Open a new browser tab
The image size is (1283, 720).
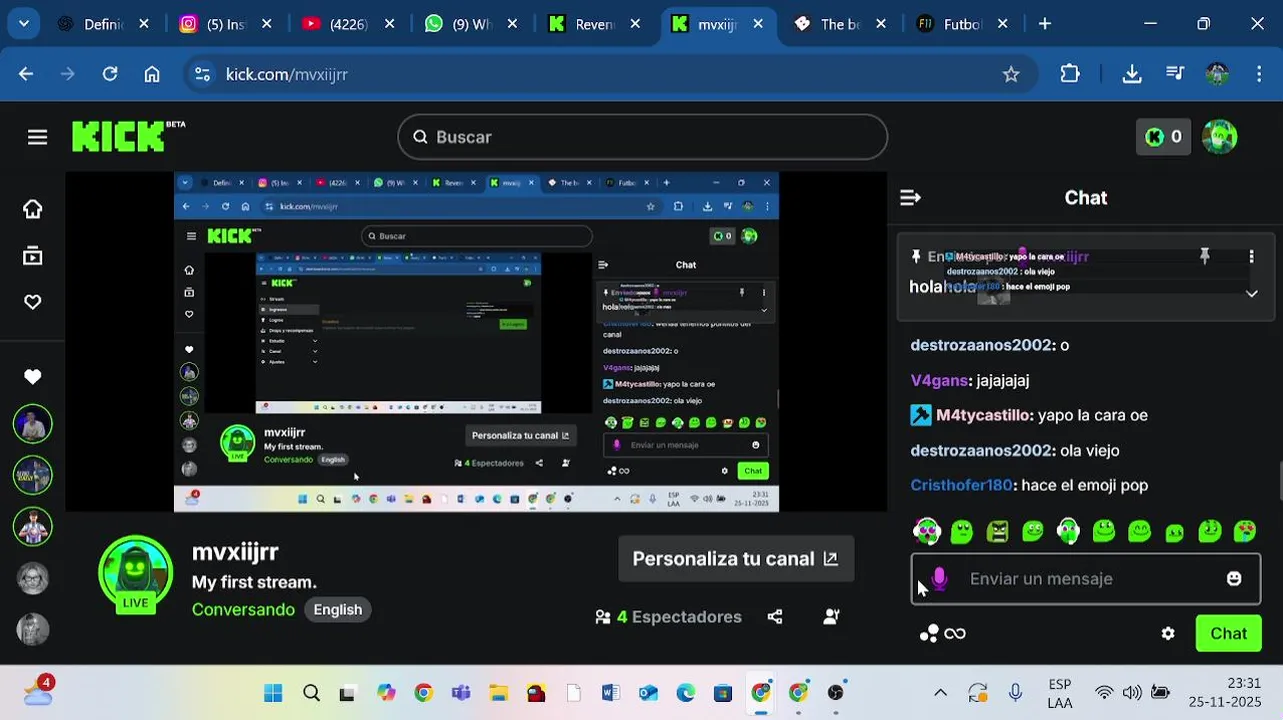[x=1045, y=24]
